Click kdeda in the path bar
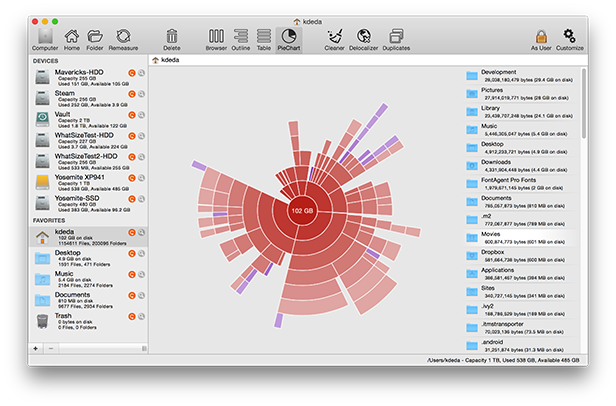 click(166, 60)
